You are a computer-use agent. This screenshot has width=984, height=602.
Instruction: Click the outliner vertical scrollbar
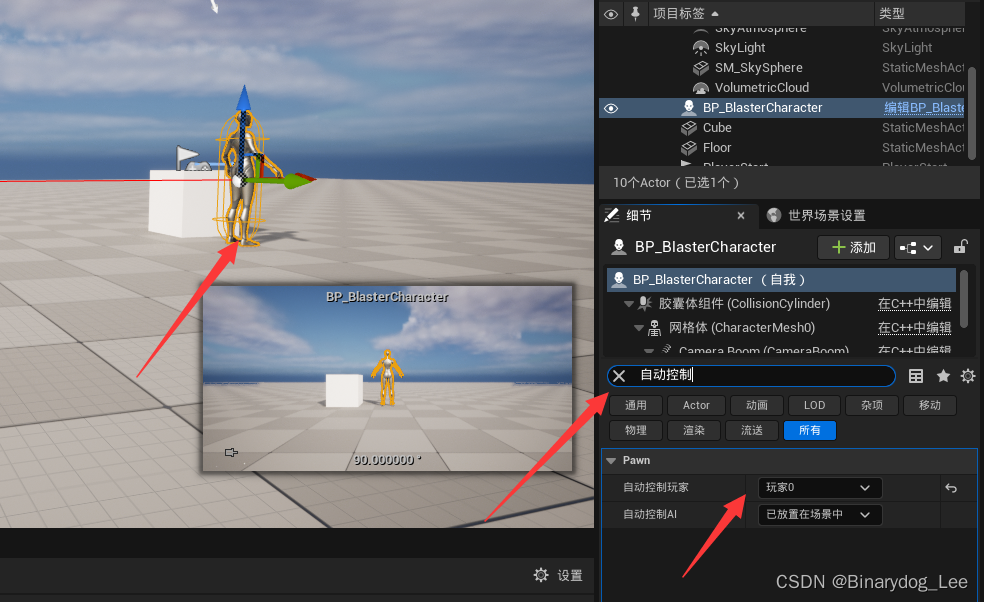[x=972, y=113]
